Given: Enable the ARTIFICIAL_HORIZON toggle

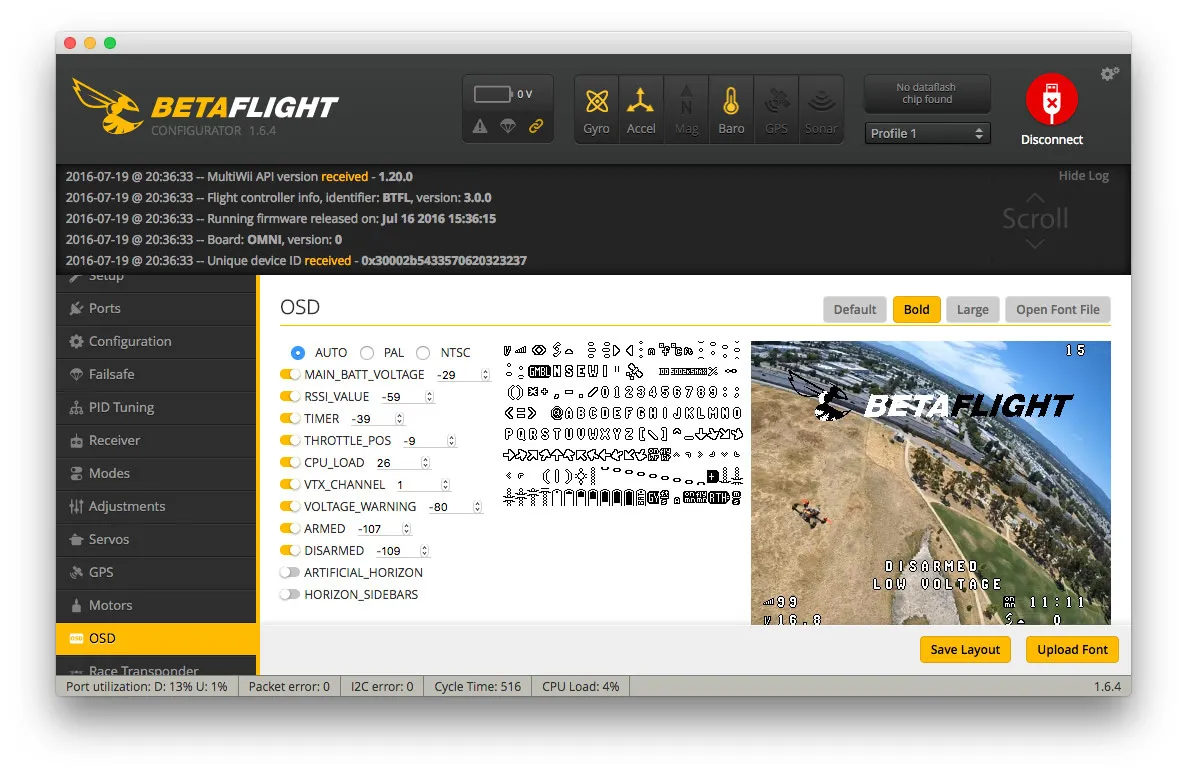Looking at the screenshot, I should pyautogui.click(x=290, y=573).
